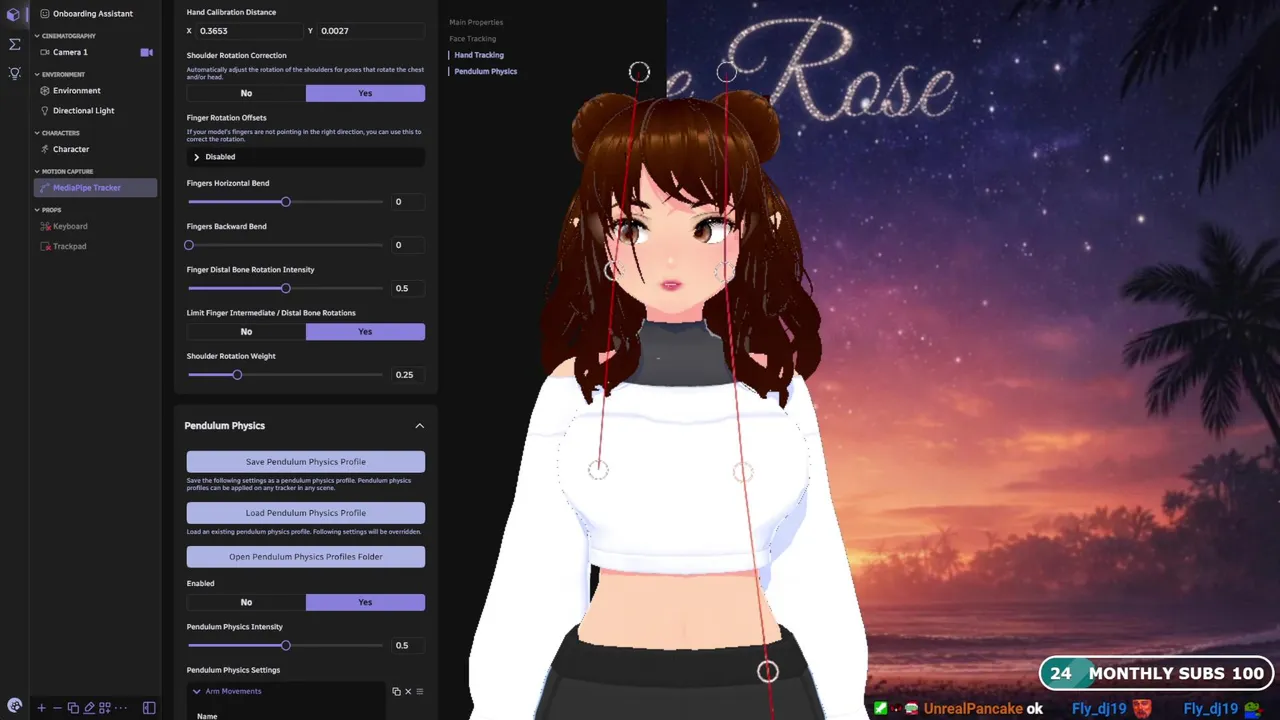Click the MediaPipe Tracker asset icon

click(x=45, y=188)
